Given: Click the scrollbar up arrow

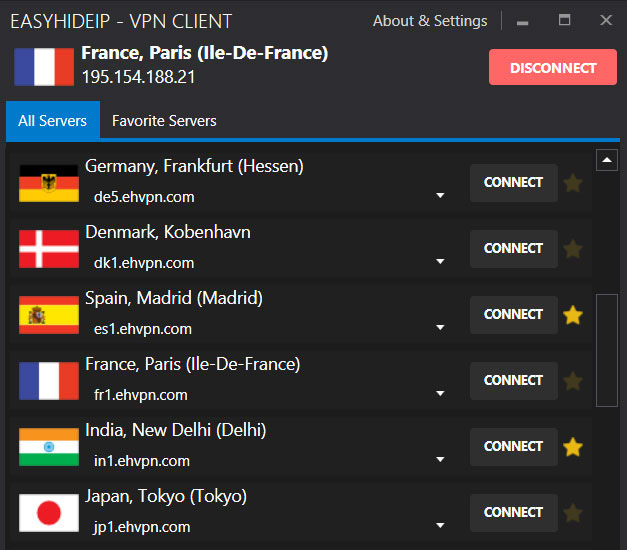Looking at the screenshot, I should coord(607,160).
